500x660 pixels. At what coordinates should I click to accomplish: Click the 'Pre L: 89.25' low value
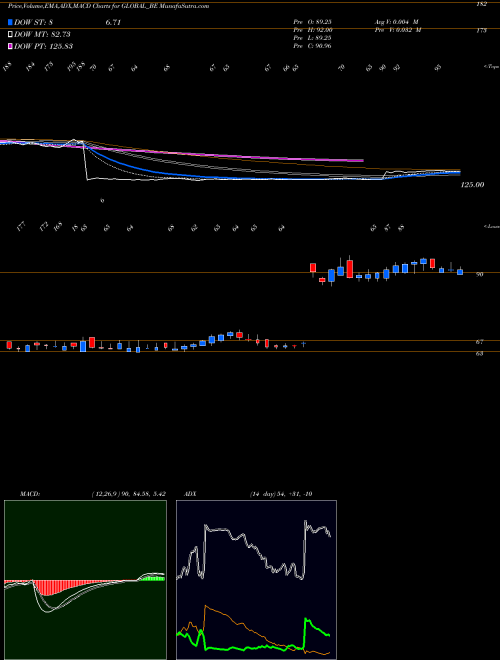tap(313, 38)
